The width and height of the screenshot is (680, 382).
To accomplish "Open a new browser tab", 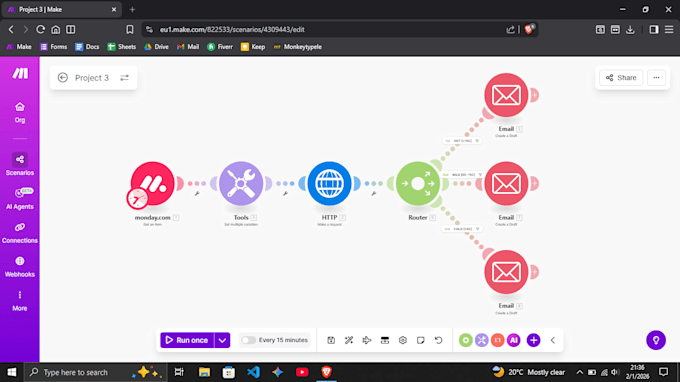I will pos(132,10).
